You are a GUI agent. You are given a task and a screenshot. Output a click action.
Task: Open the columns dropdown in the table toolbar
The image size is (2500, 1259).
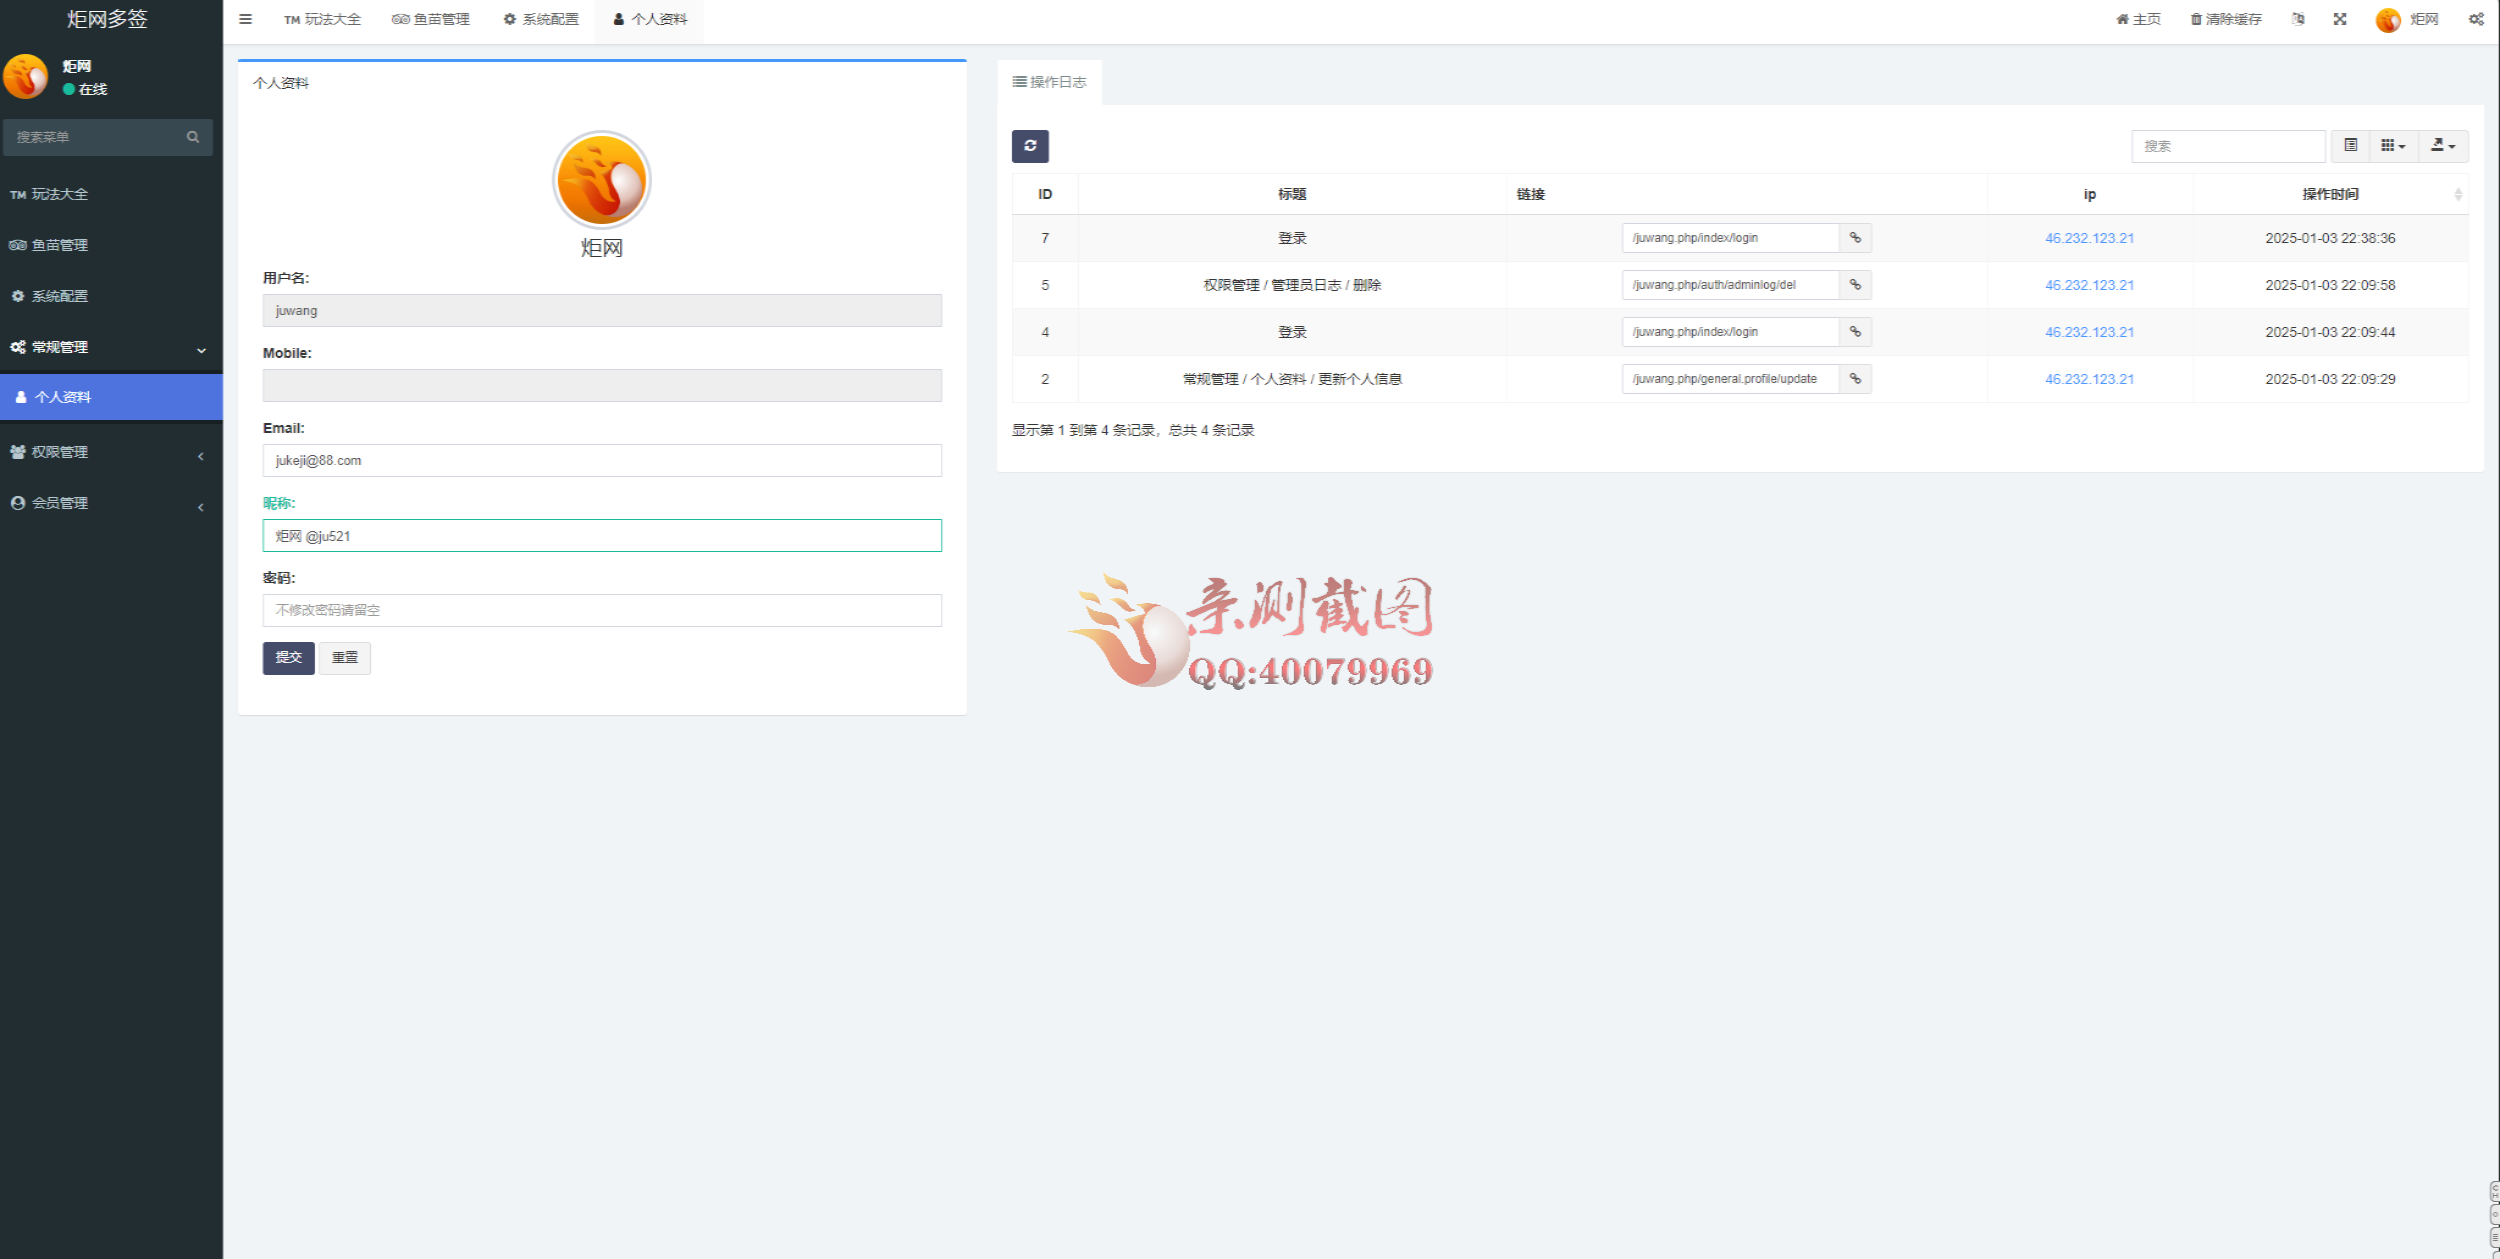click(2393, 146)
